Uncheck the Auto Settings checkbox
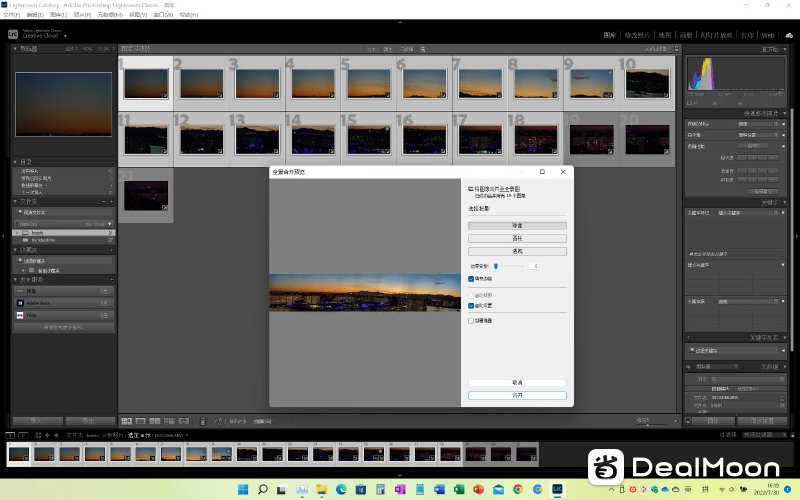The width and height of the screenshot is (800, 500). pos(471,306)
